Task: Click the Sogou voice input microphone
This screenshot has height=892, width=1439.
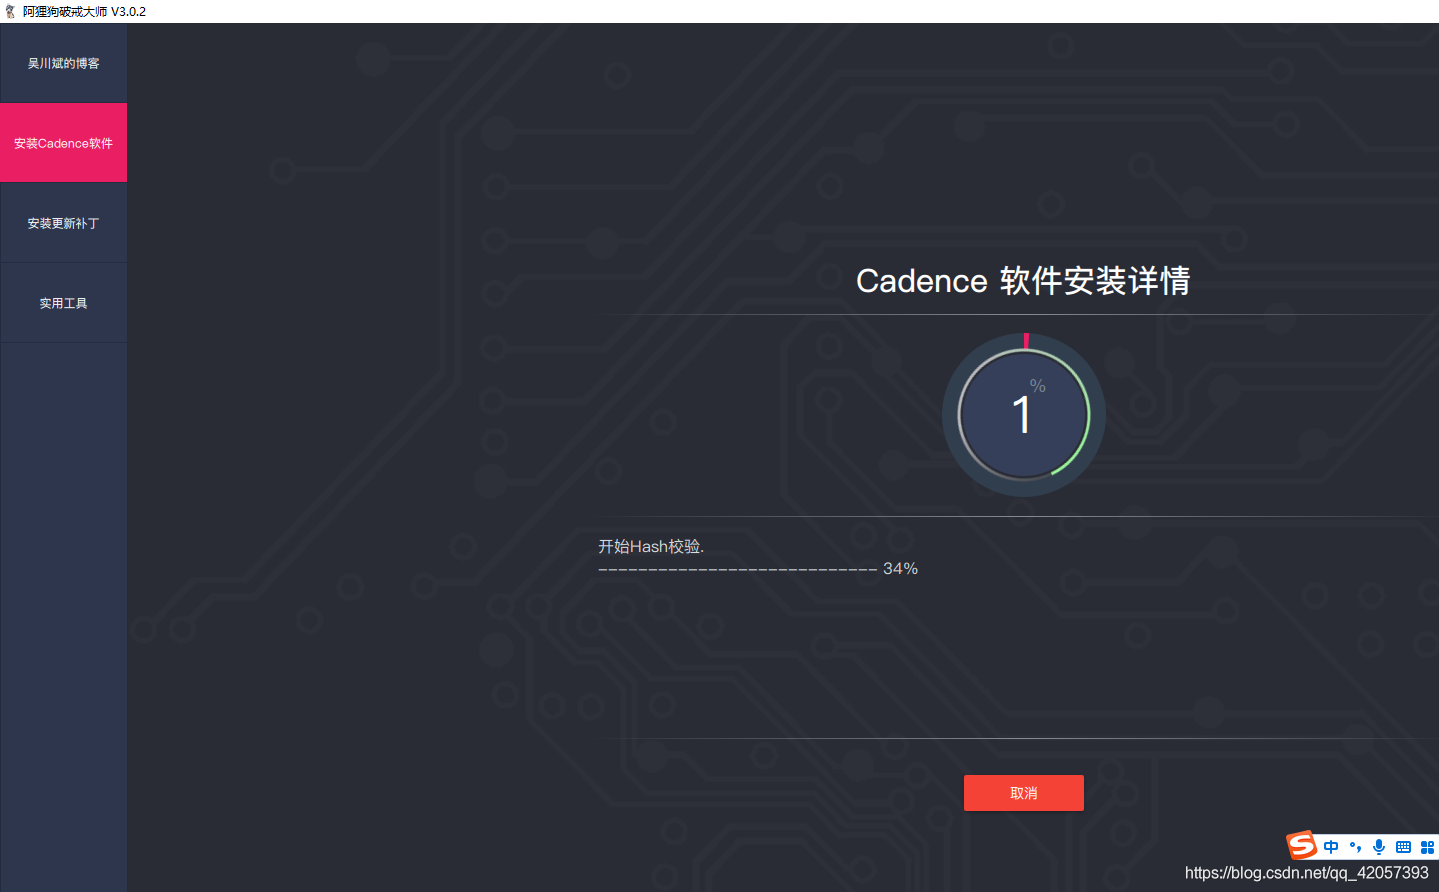Action: point(1379,847)
